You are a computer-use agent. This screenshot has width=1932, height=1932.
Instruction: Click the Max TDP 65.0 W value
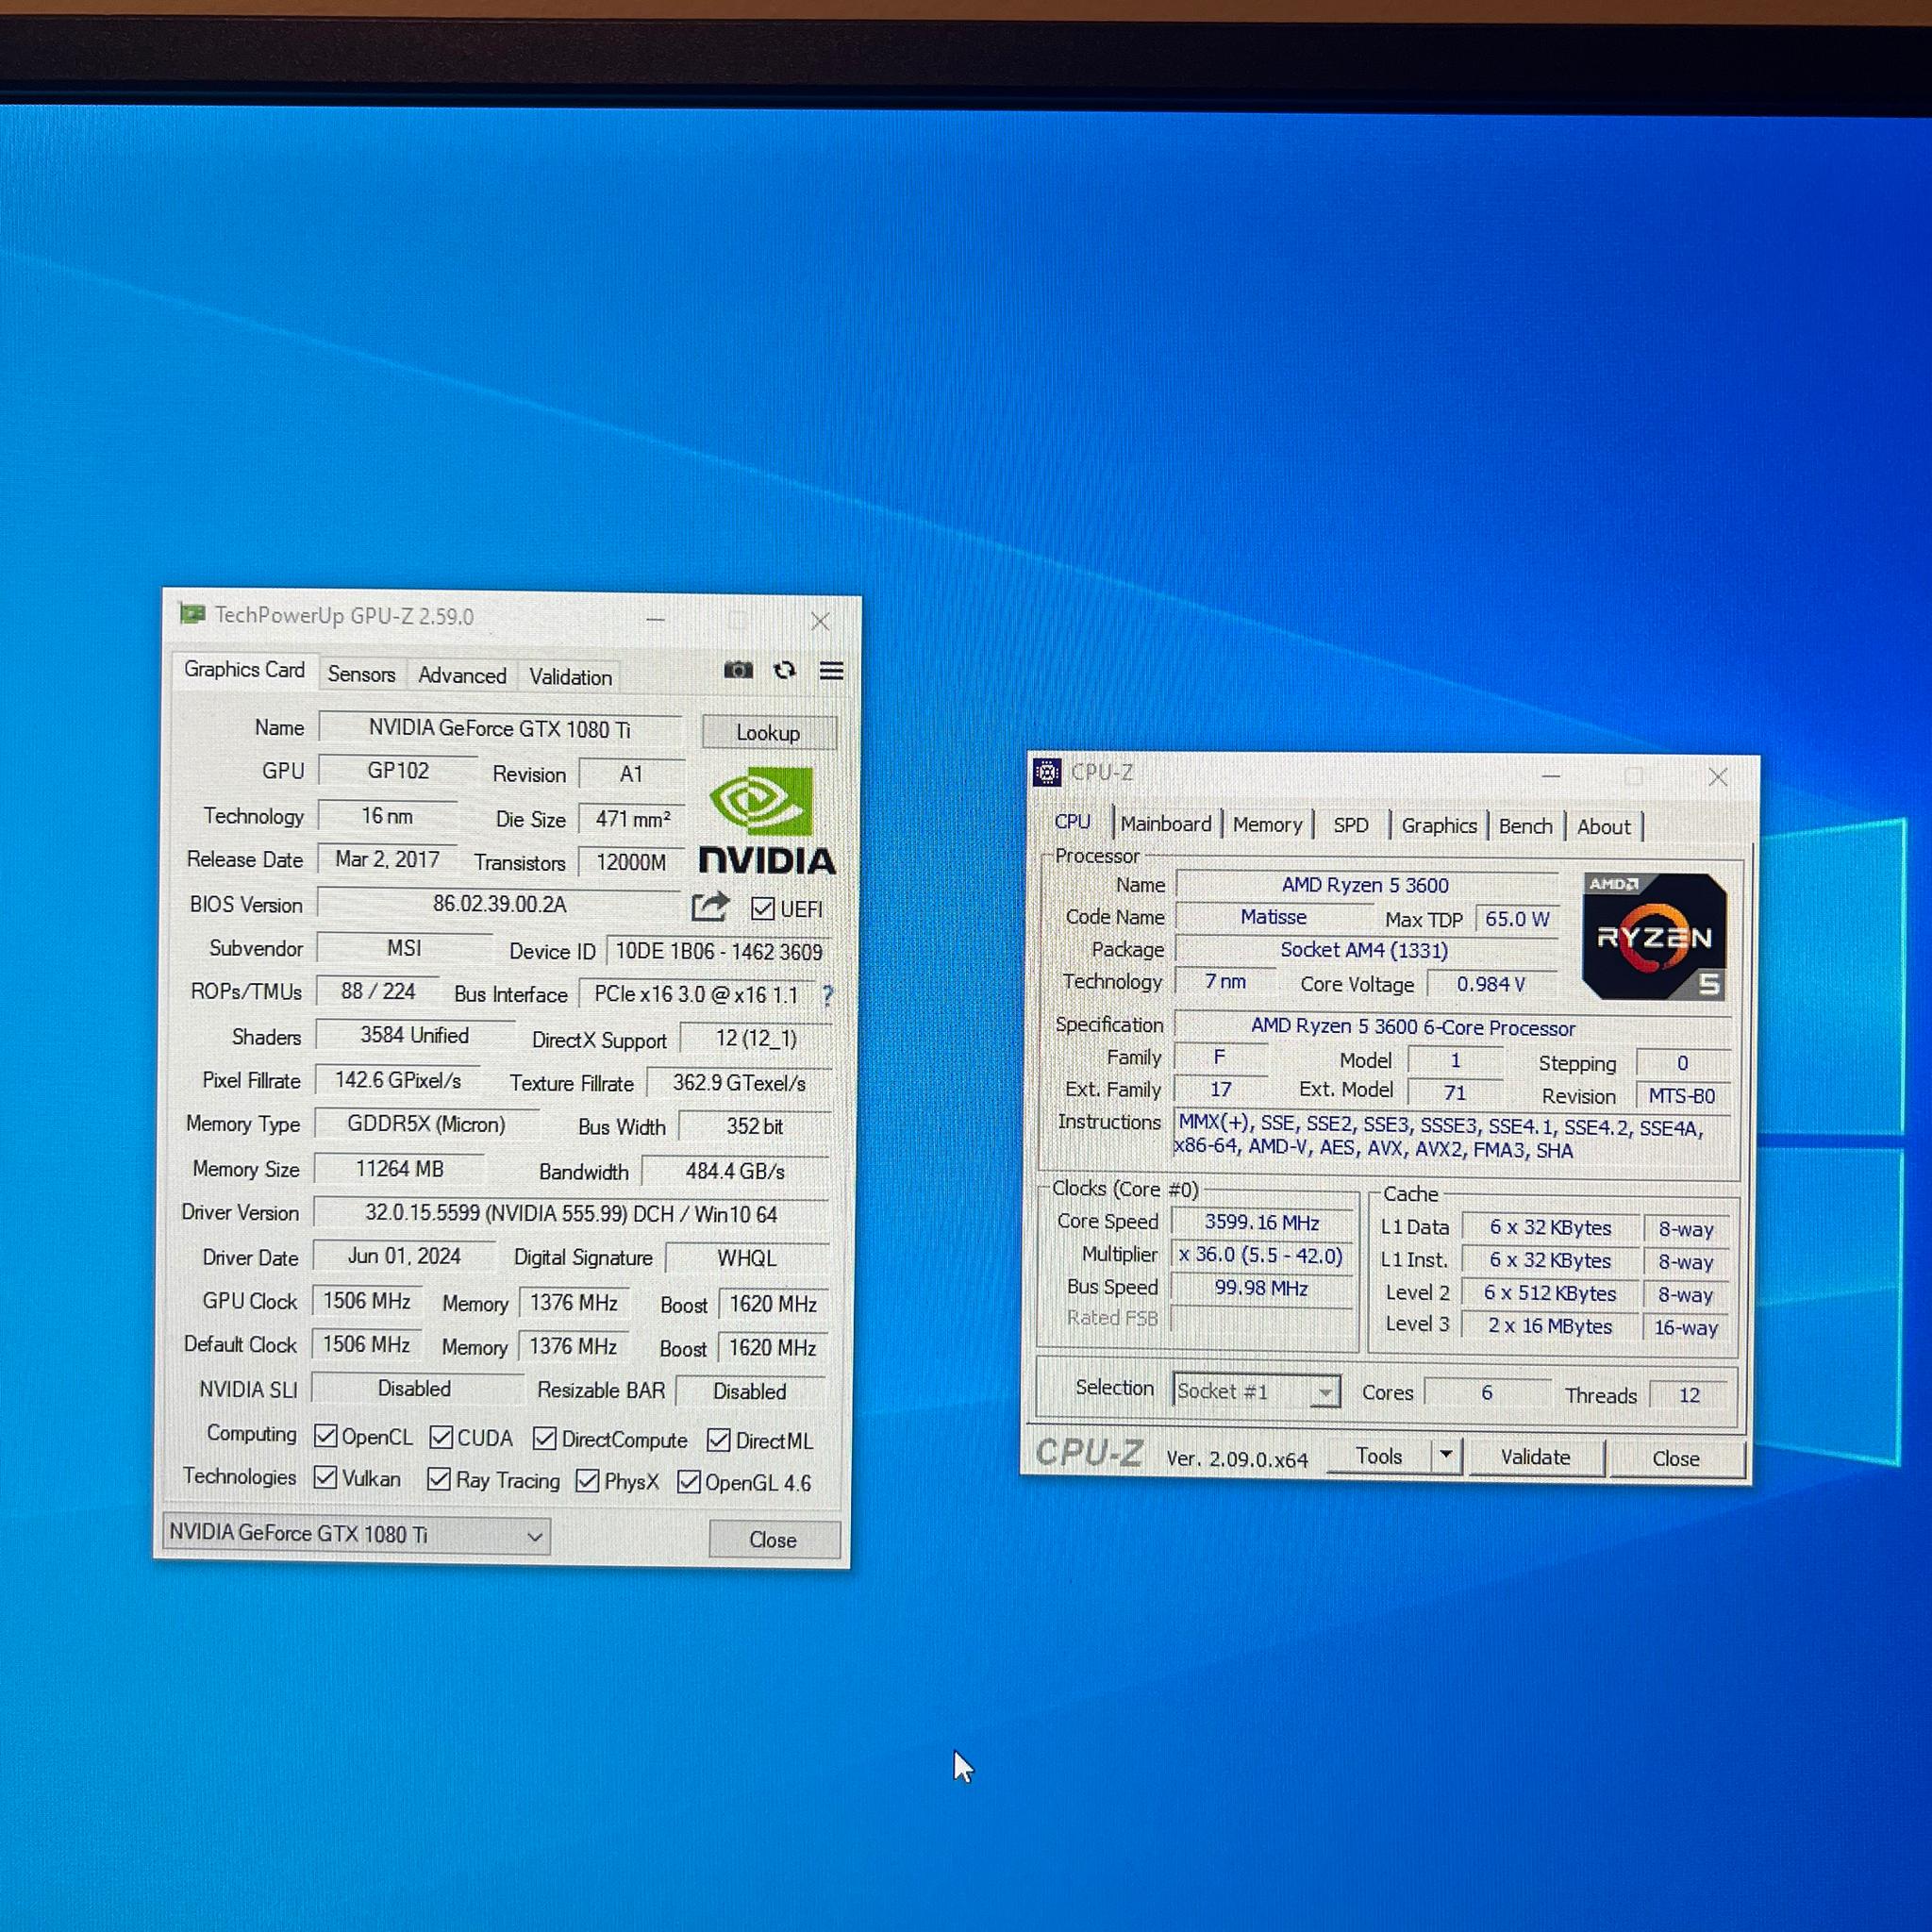pyautogui.click(x=1517, y=919)
